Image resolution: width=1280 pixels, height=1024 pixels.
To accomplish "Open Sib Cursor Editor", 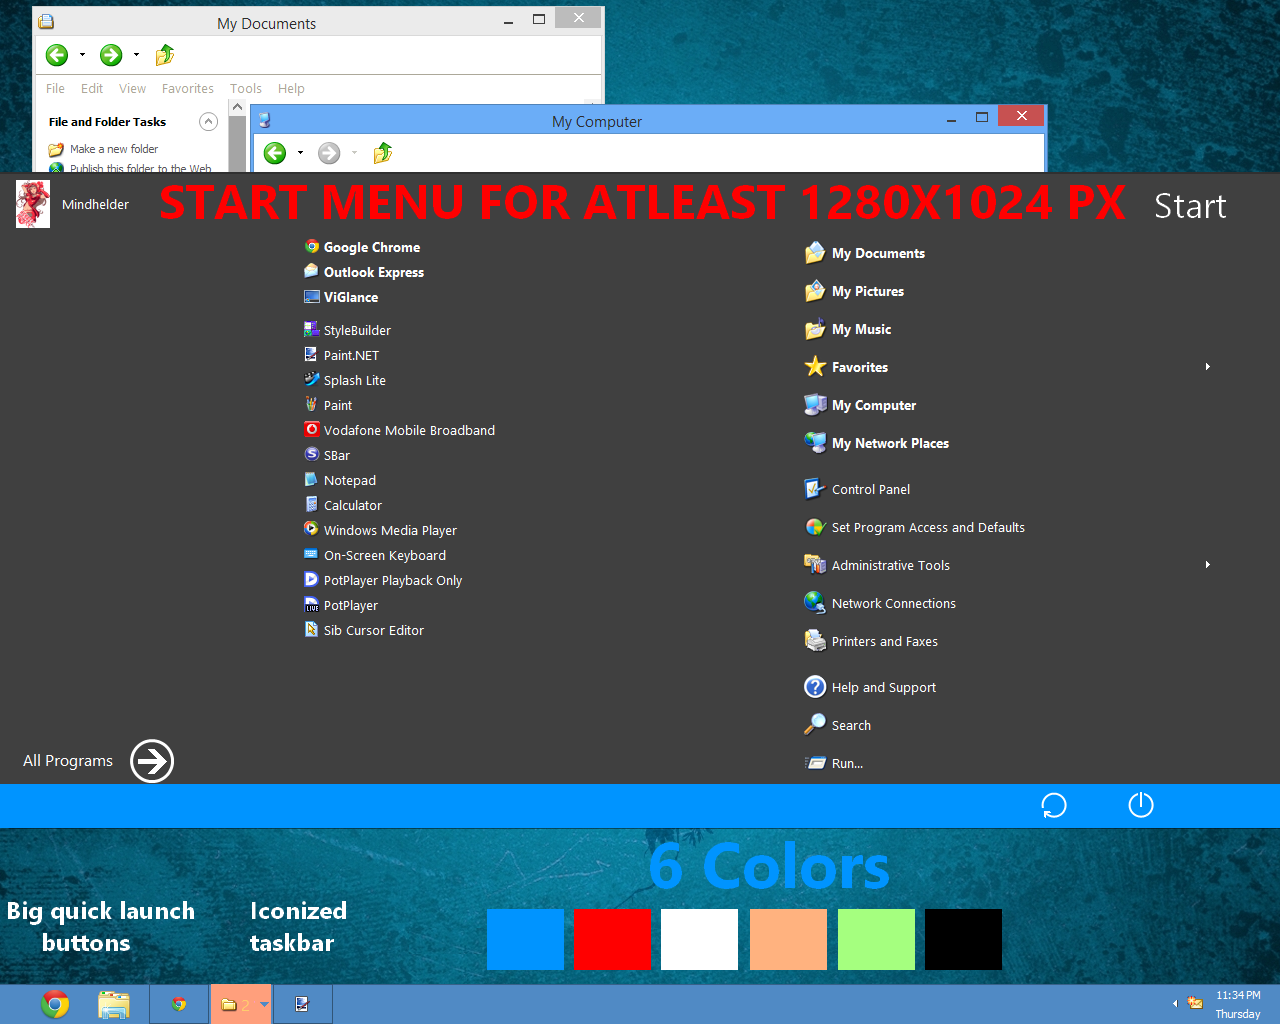I will click(x=364, y=630).
